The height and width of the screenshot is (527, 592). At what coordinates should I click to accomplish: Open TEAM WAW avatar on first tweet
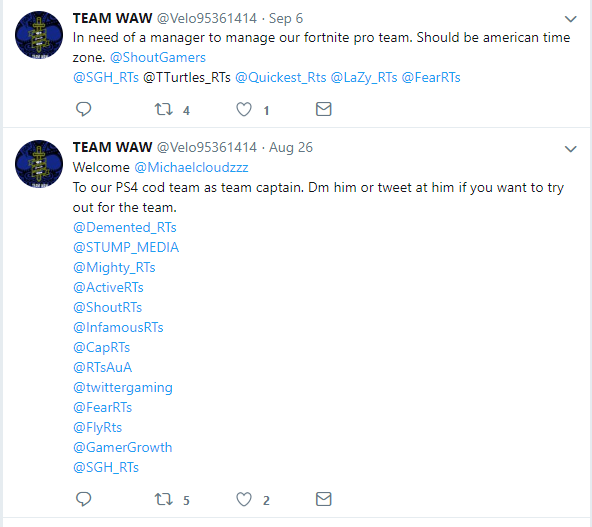pyautogui.click(x=39, y=35)
